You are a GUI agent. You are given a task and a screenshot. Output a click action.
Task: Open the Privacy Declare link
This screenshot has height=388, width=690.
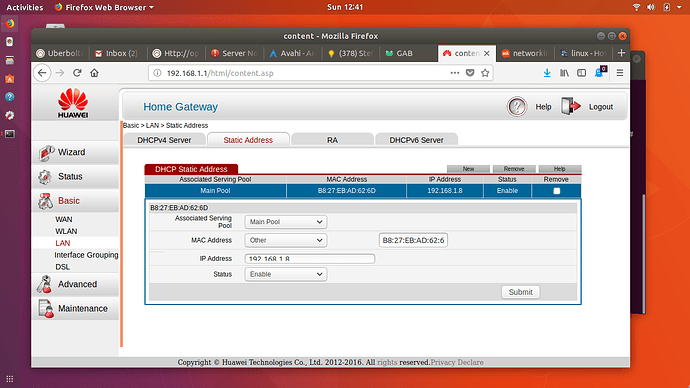pyautogui.click(x=457, y=362)
